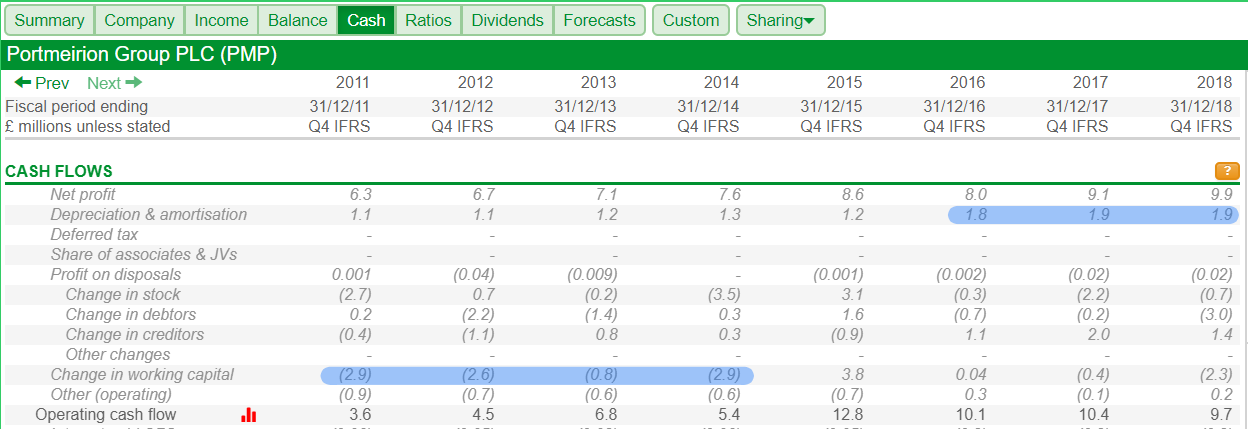Screen dimensions: 1248x429
Task: Select the 2011 column year header
Action: click(x=352, y=83)
